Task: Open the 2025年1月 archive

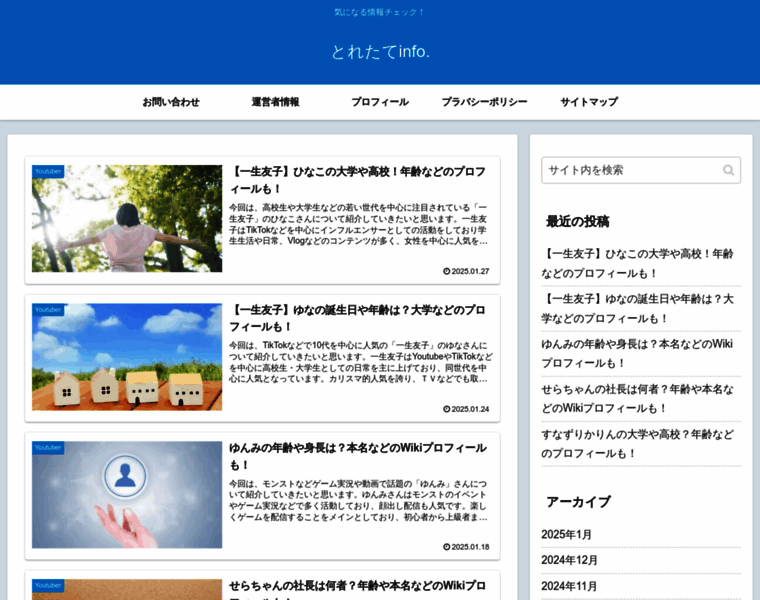Action: tap(567, 535)
